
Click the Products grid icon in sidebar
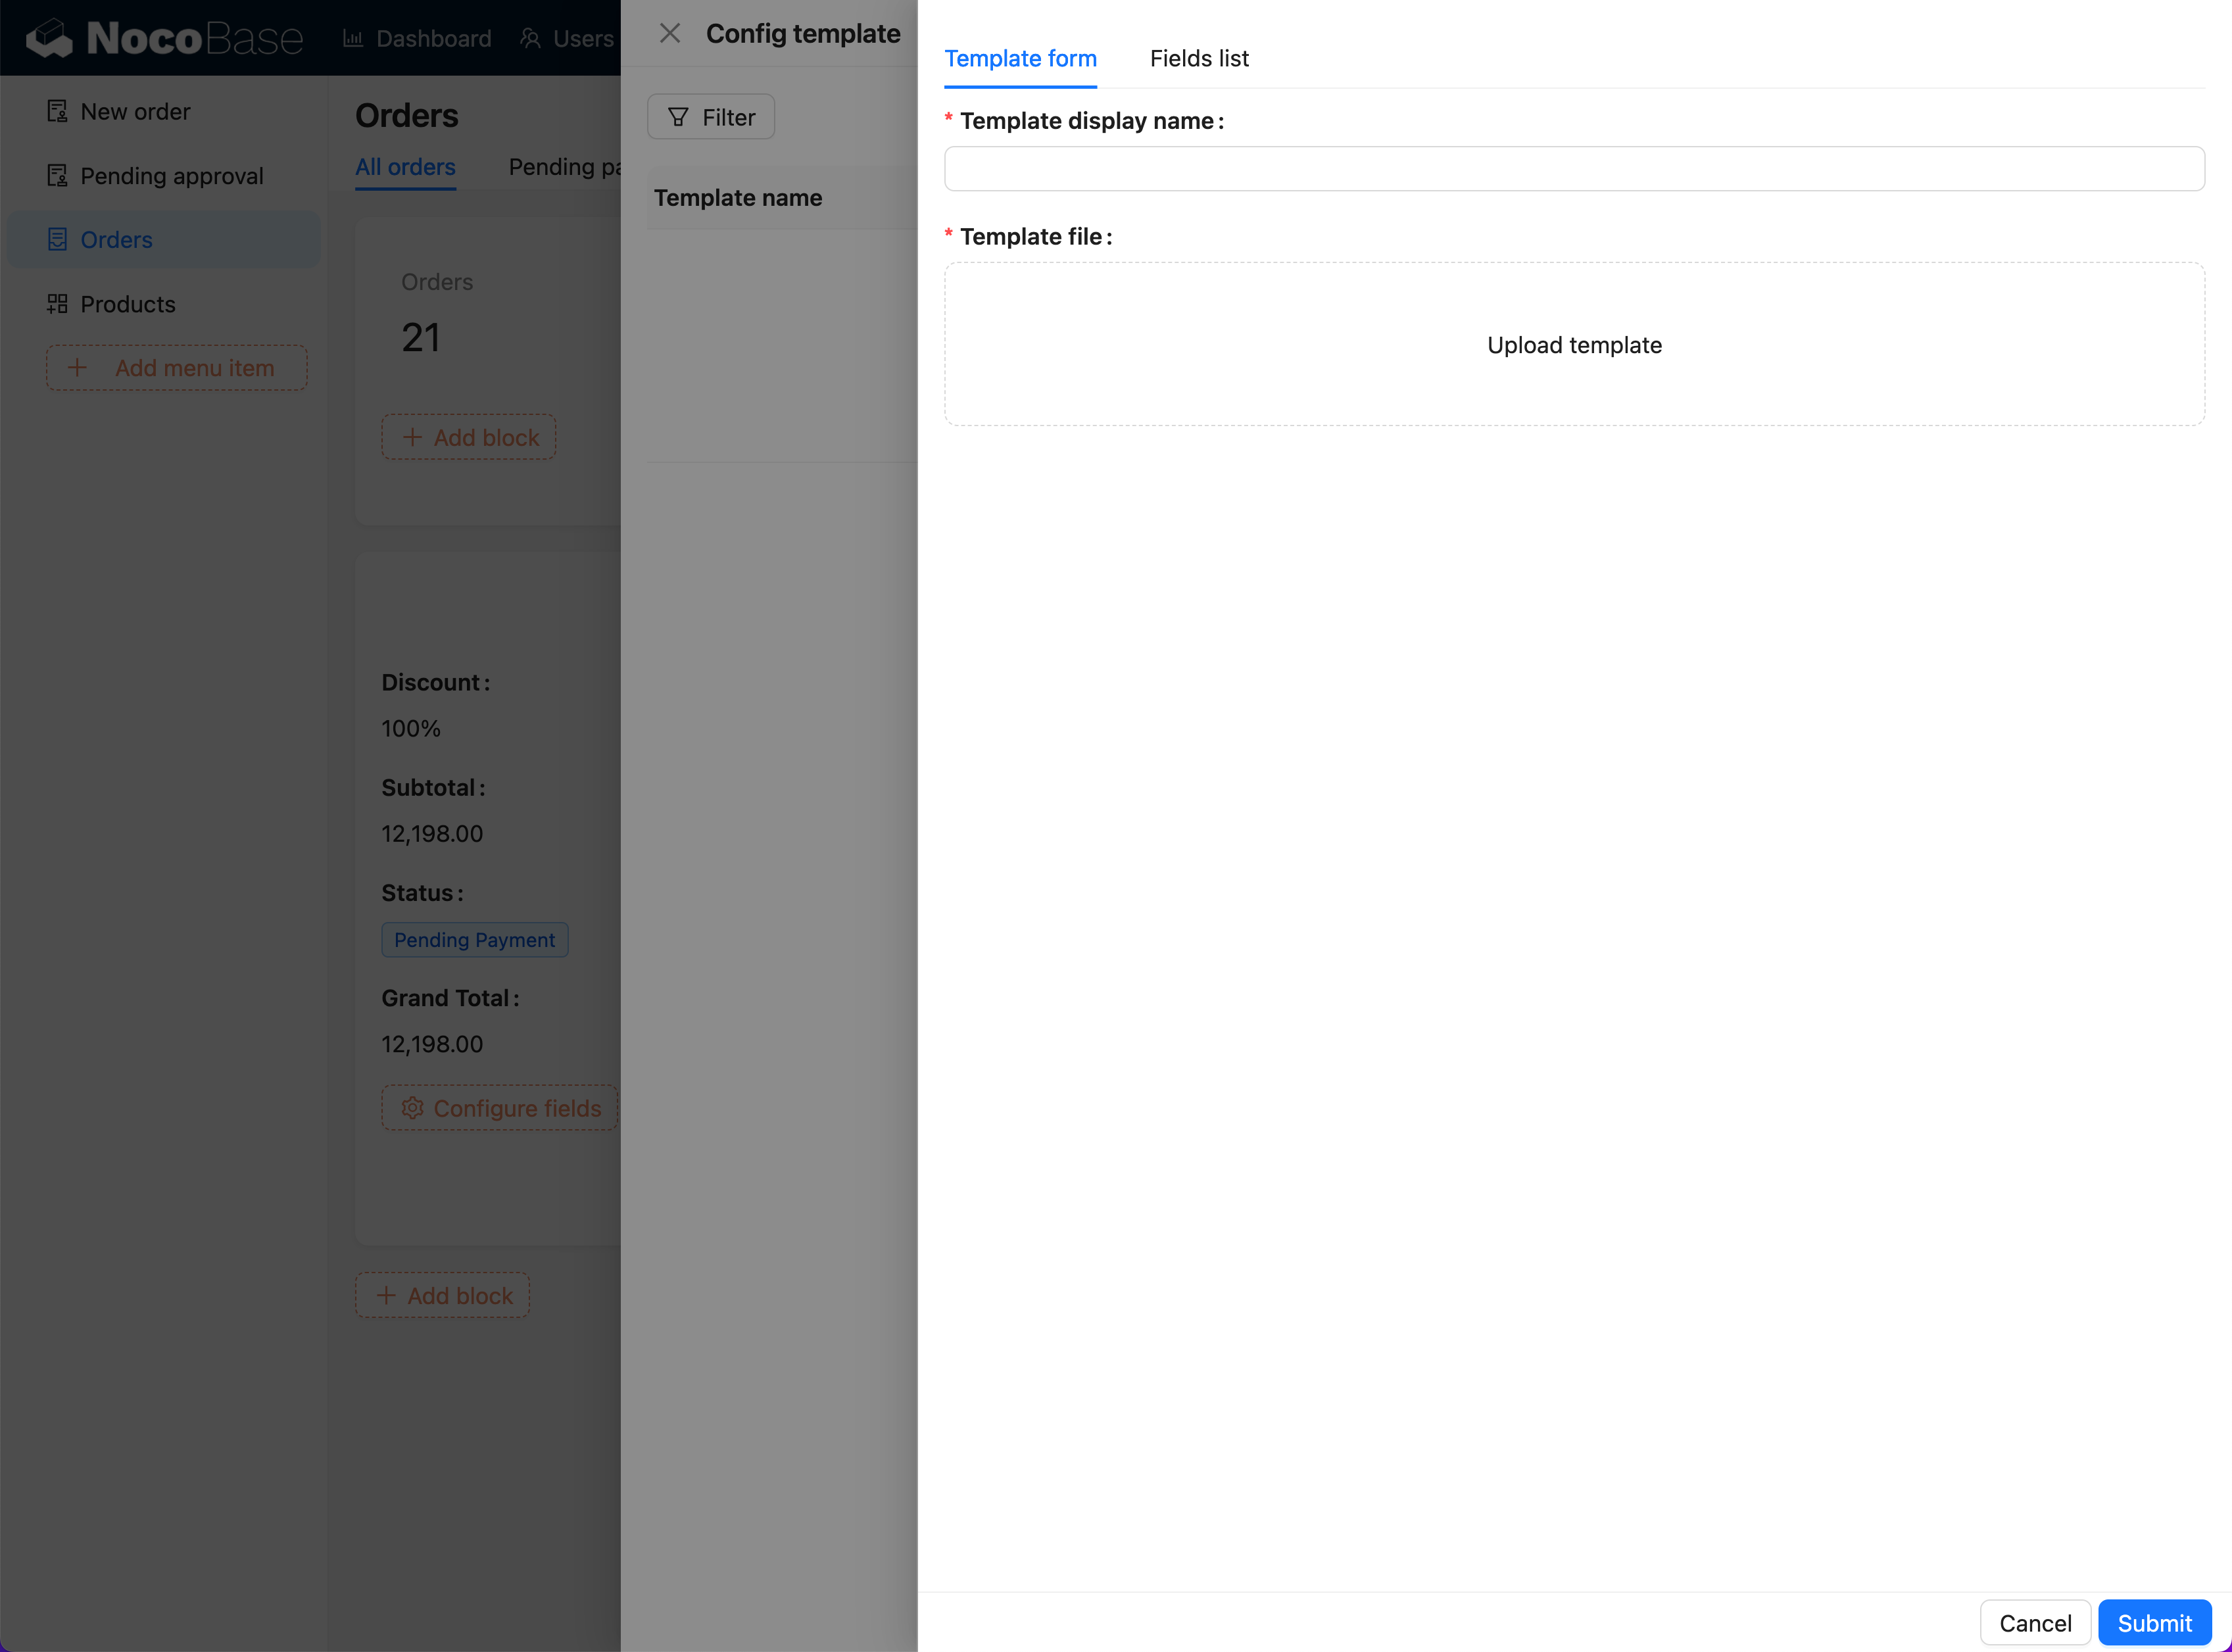coord(57,303)
